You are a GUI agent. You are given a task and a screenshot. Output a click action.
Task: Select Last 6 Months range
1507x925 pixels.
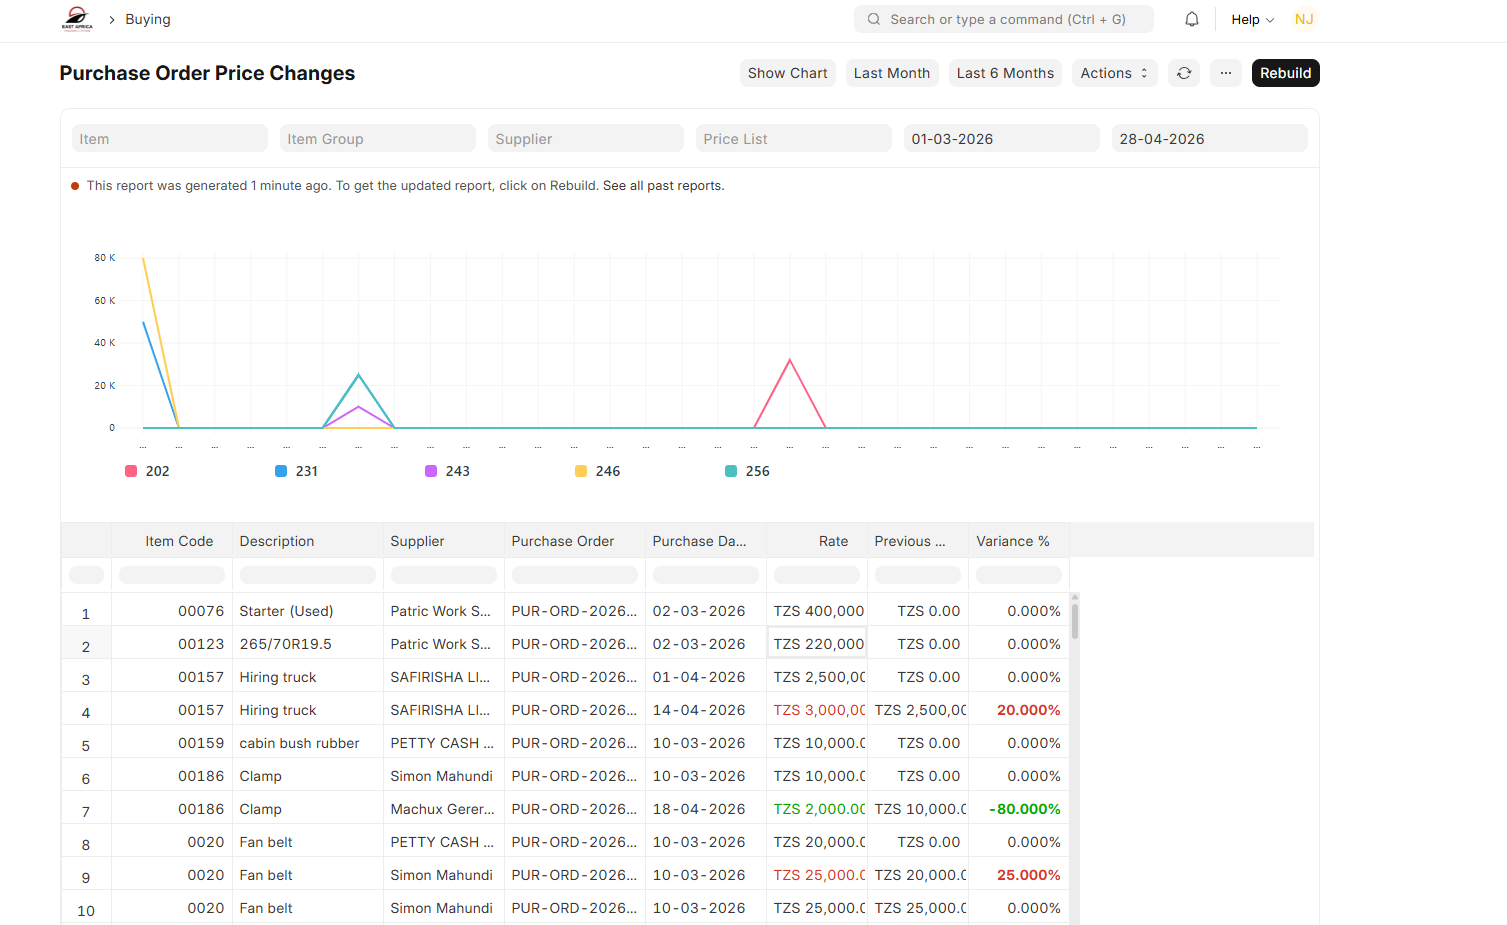tap(1005, 73)
